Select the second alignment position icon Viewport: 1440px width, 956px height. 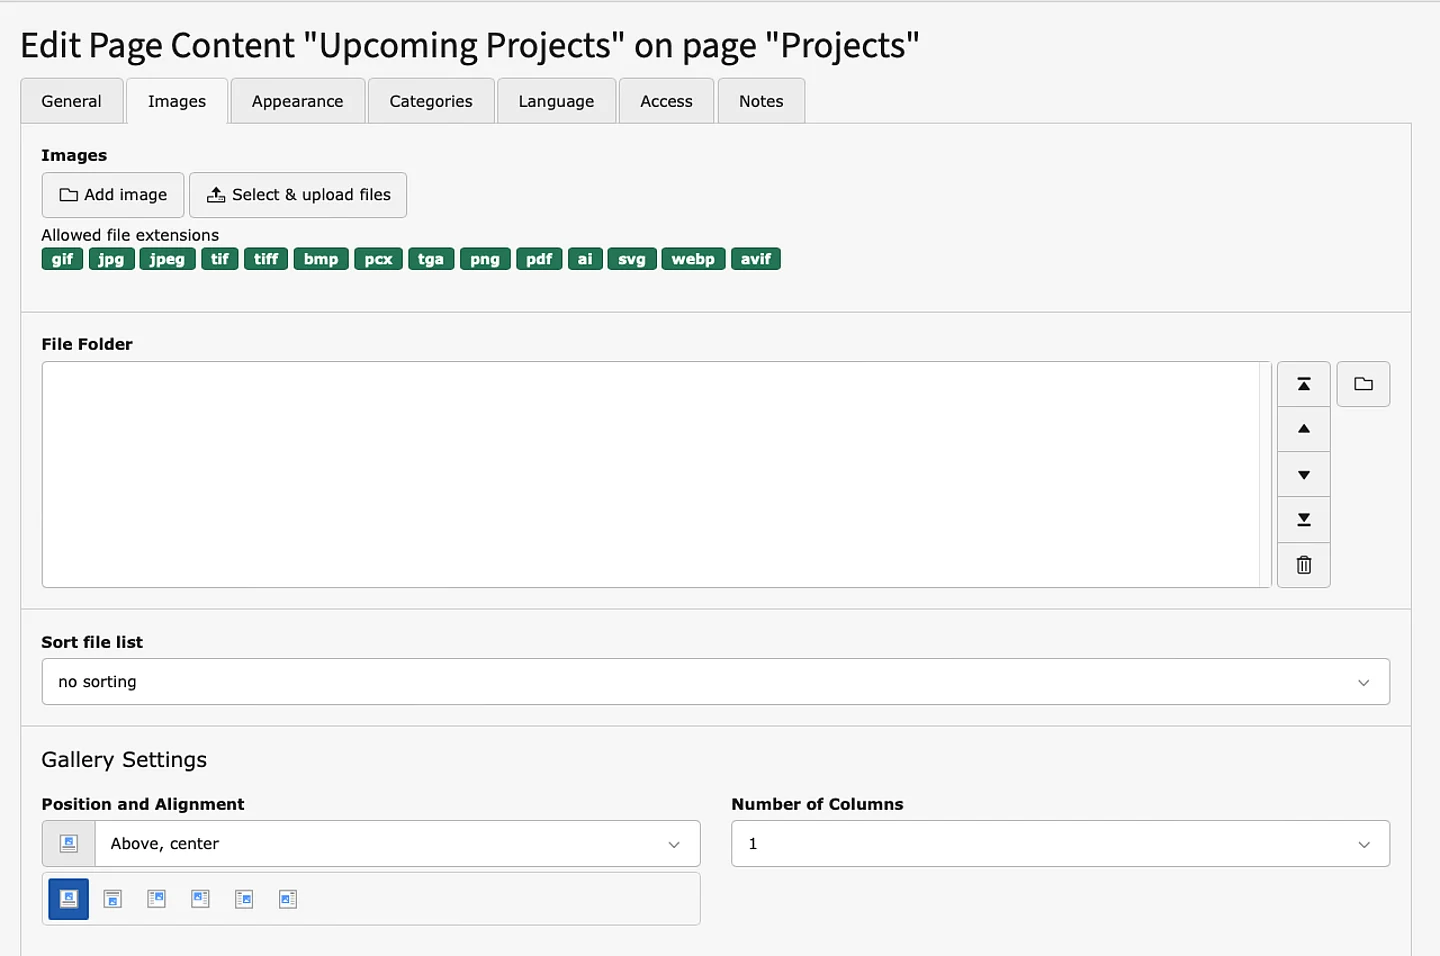(112, 898)
